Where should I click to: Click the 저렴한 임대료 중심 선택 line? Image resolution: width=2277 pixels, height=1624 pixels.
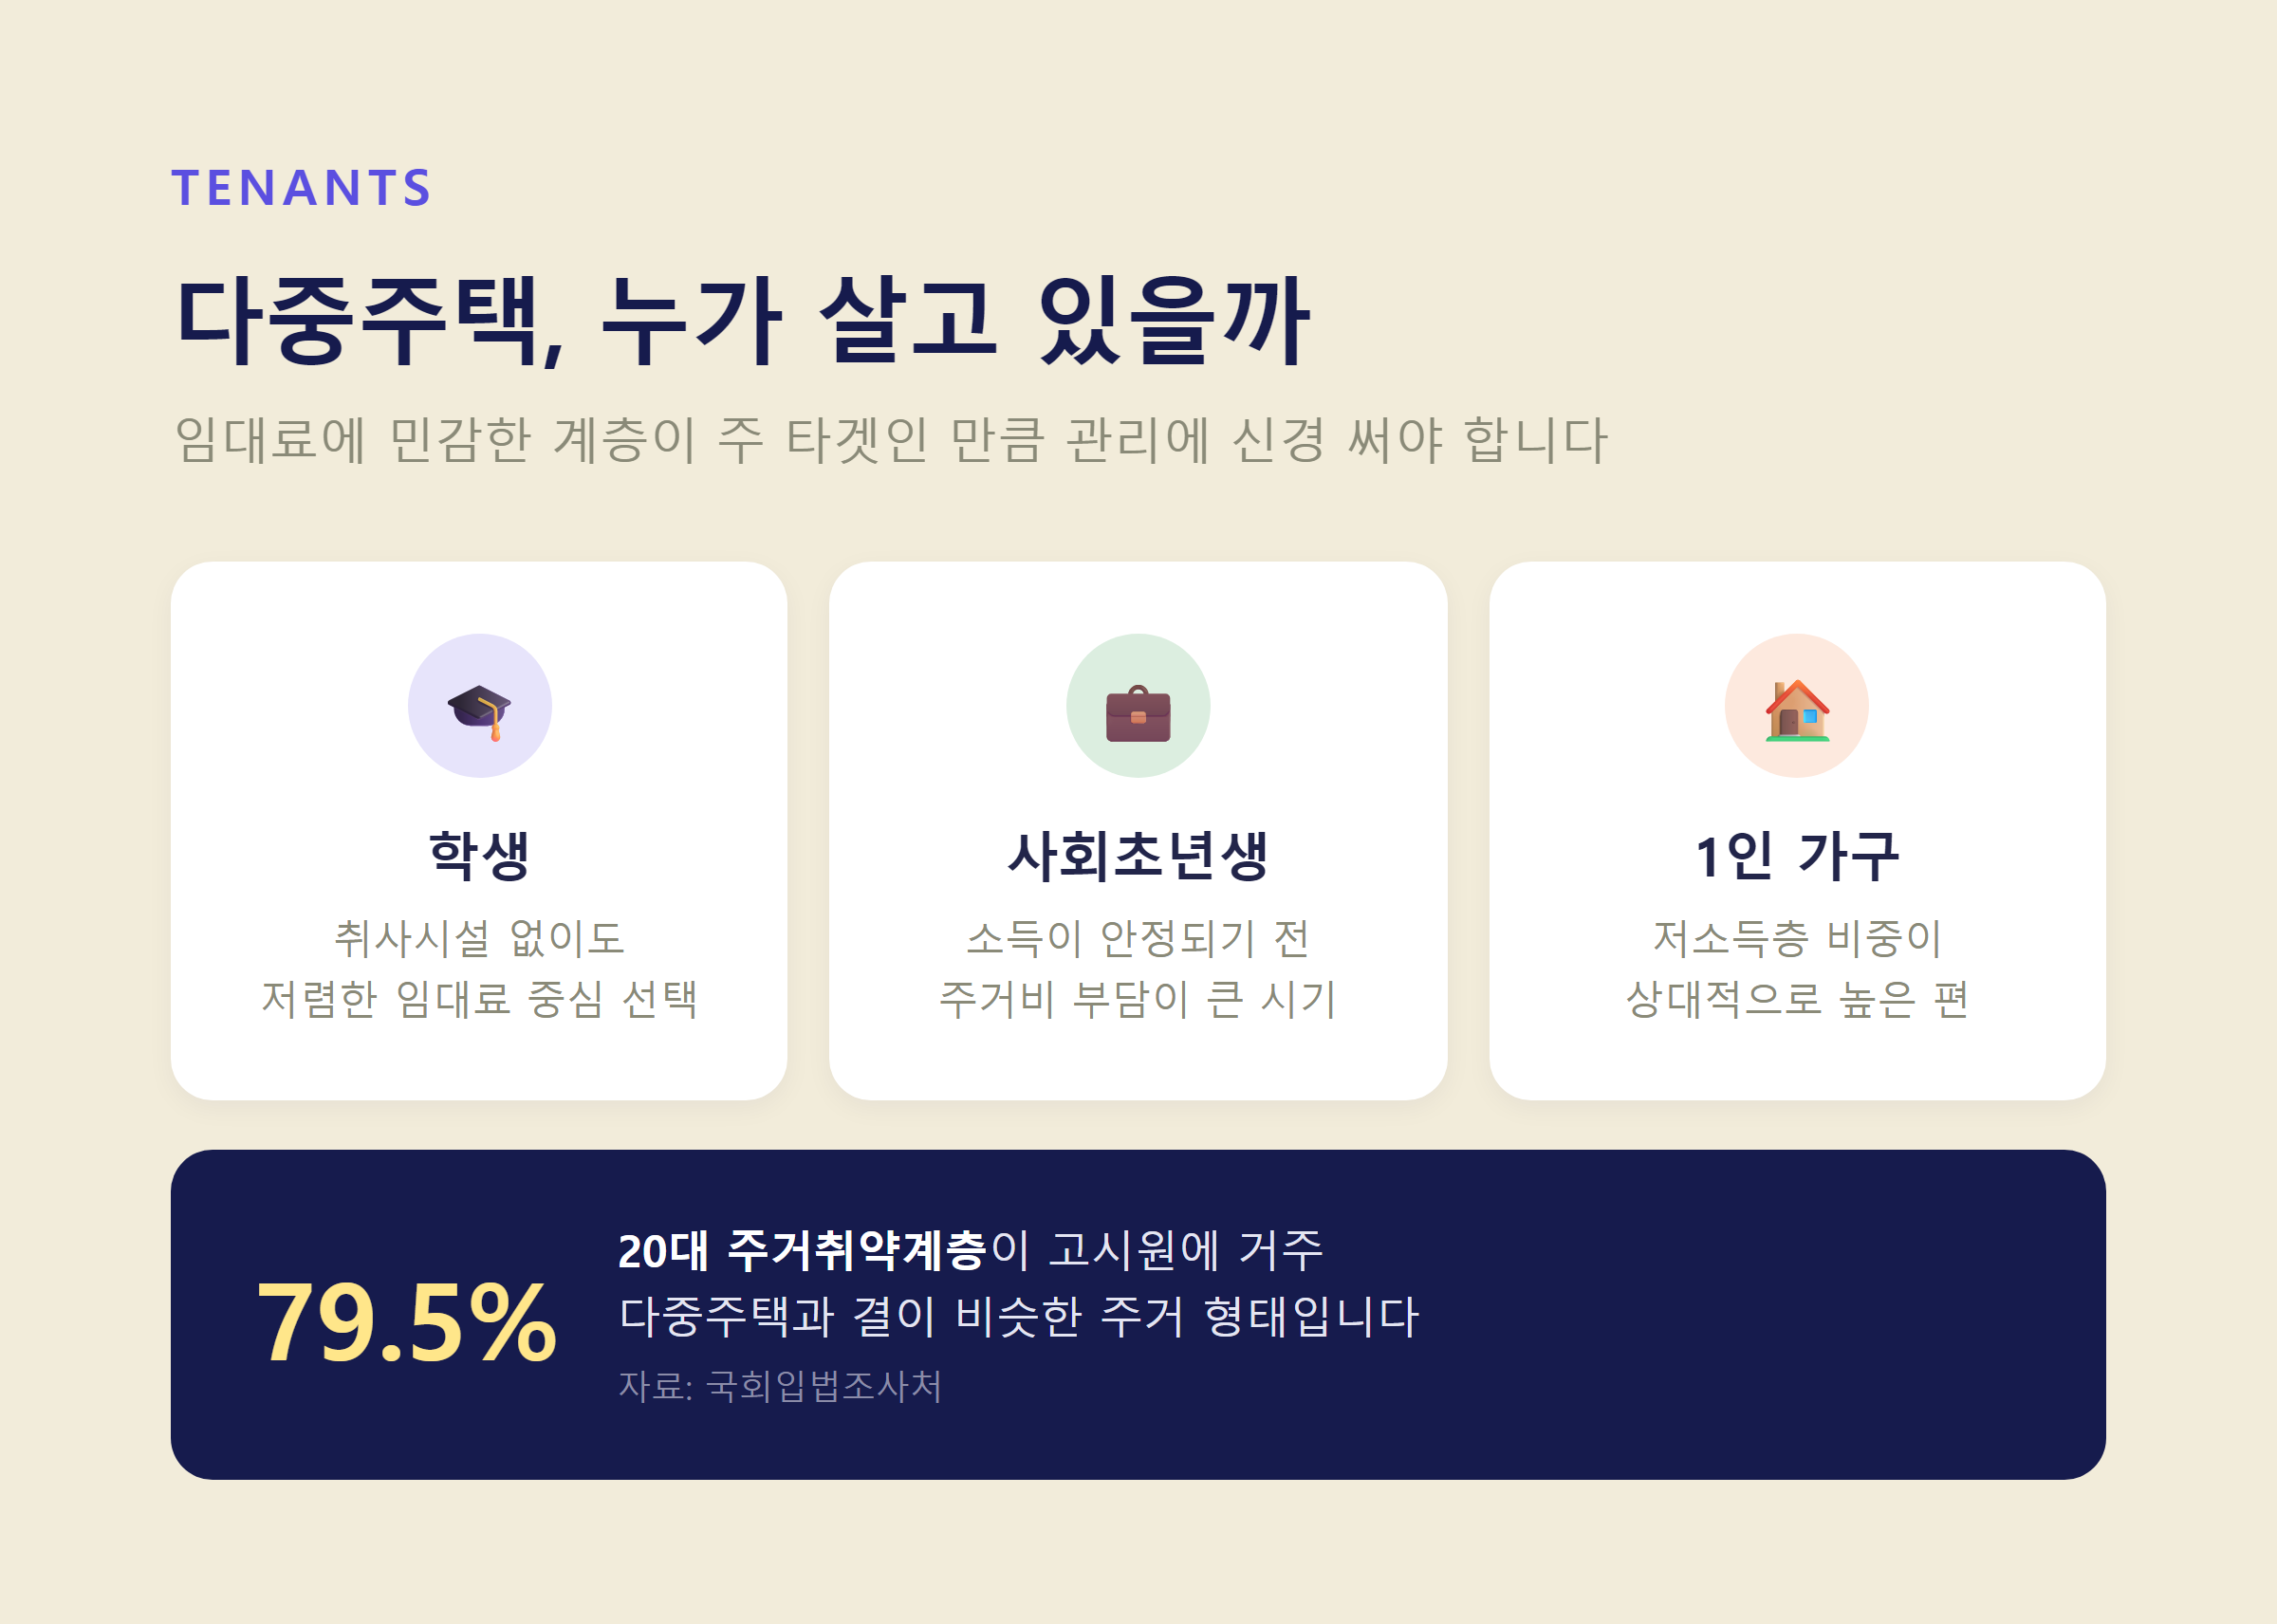point(479,999)
